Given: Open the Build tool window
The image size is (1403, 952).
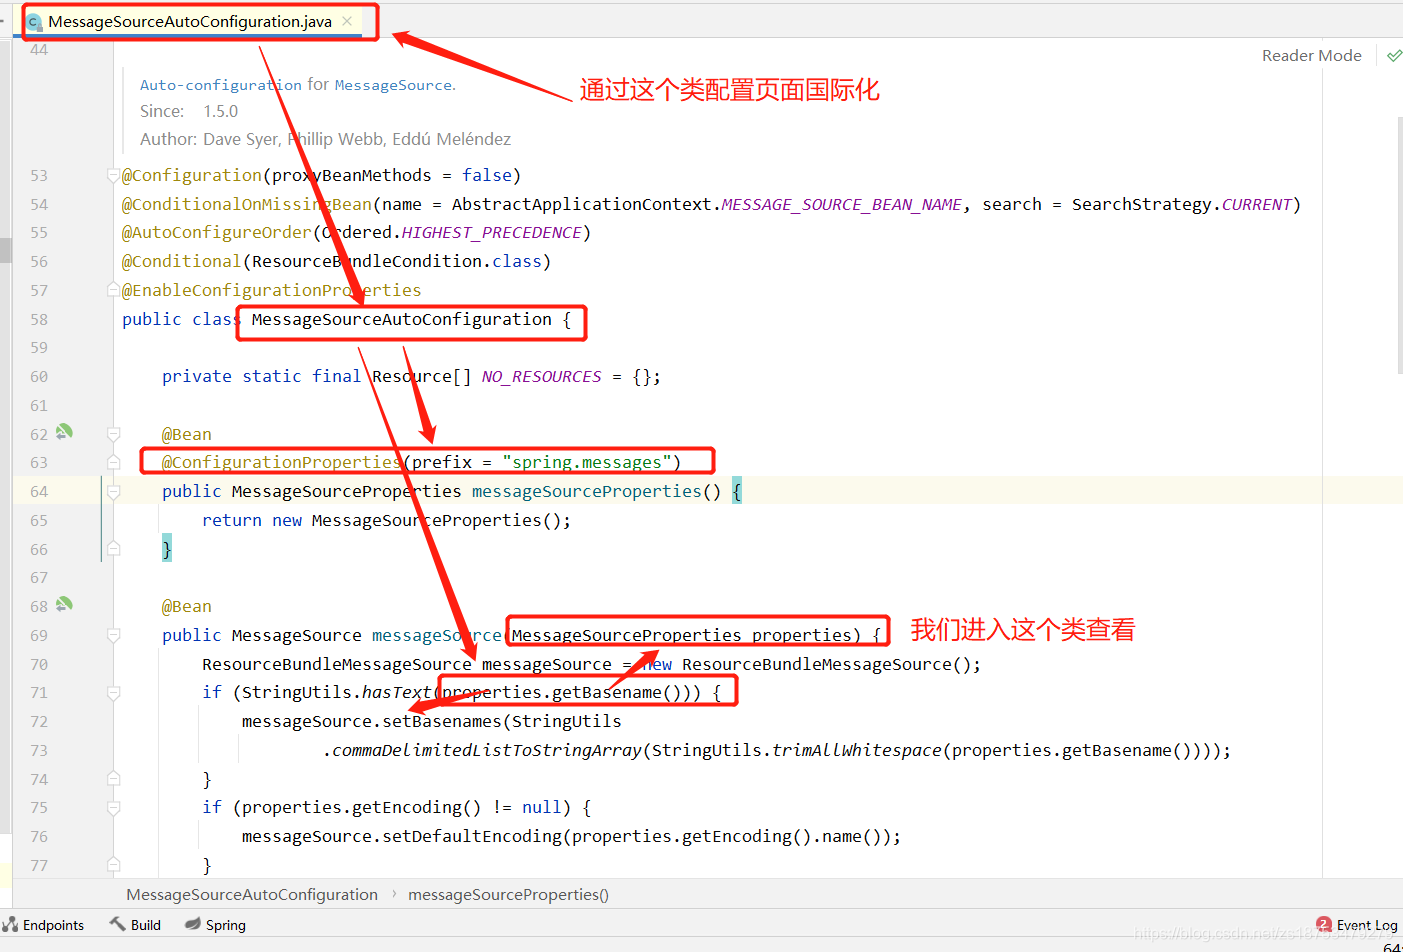Looking at the screenshot, I should (x=135, y=925).
